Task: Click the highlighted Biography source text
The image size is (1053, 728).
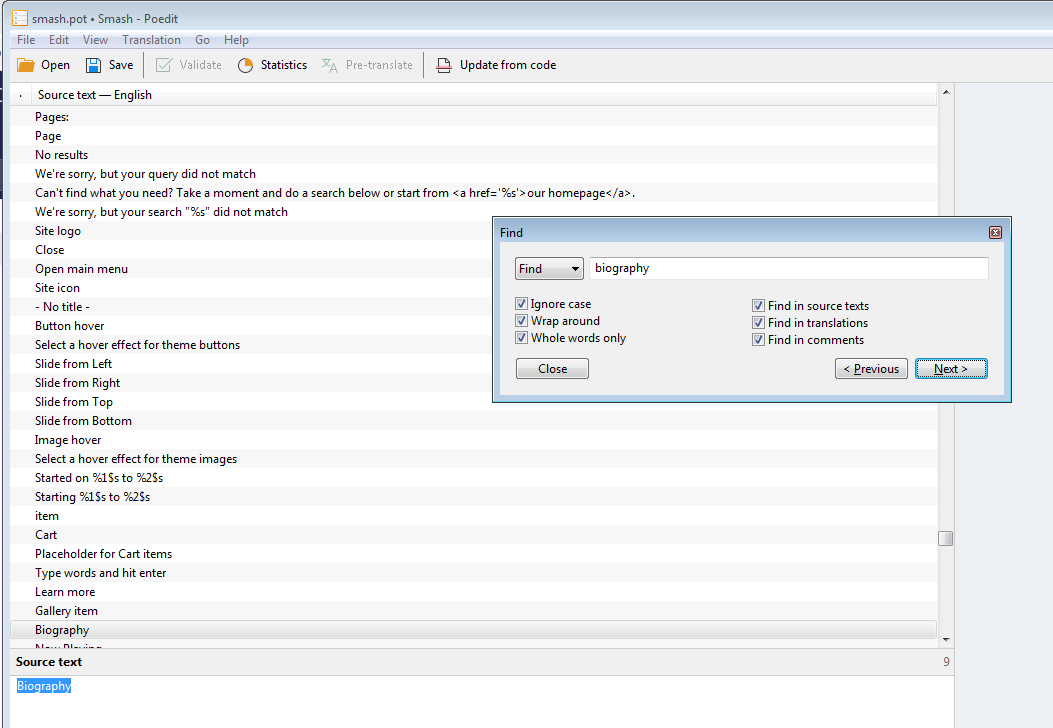Action: pos(44,686)
